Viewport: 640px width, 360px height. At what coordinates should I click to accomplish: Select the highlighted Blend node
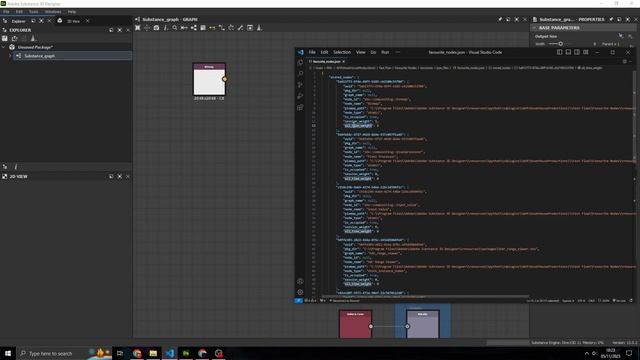coord(423,324)
